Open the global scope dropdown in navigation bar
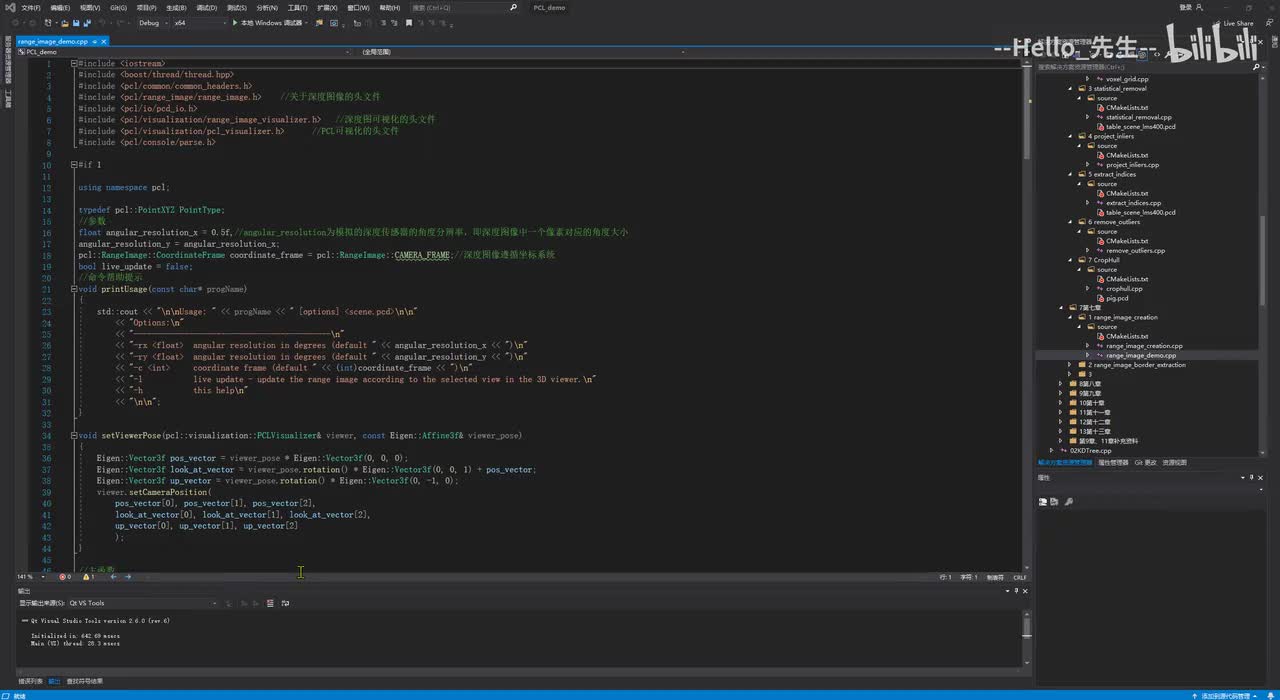The image size is (1280, 700). (522, 51)
